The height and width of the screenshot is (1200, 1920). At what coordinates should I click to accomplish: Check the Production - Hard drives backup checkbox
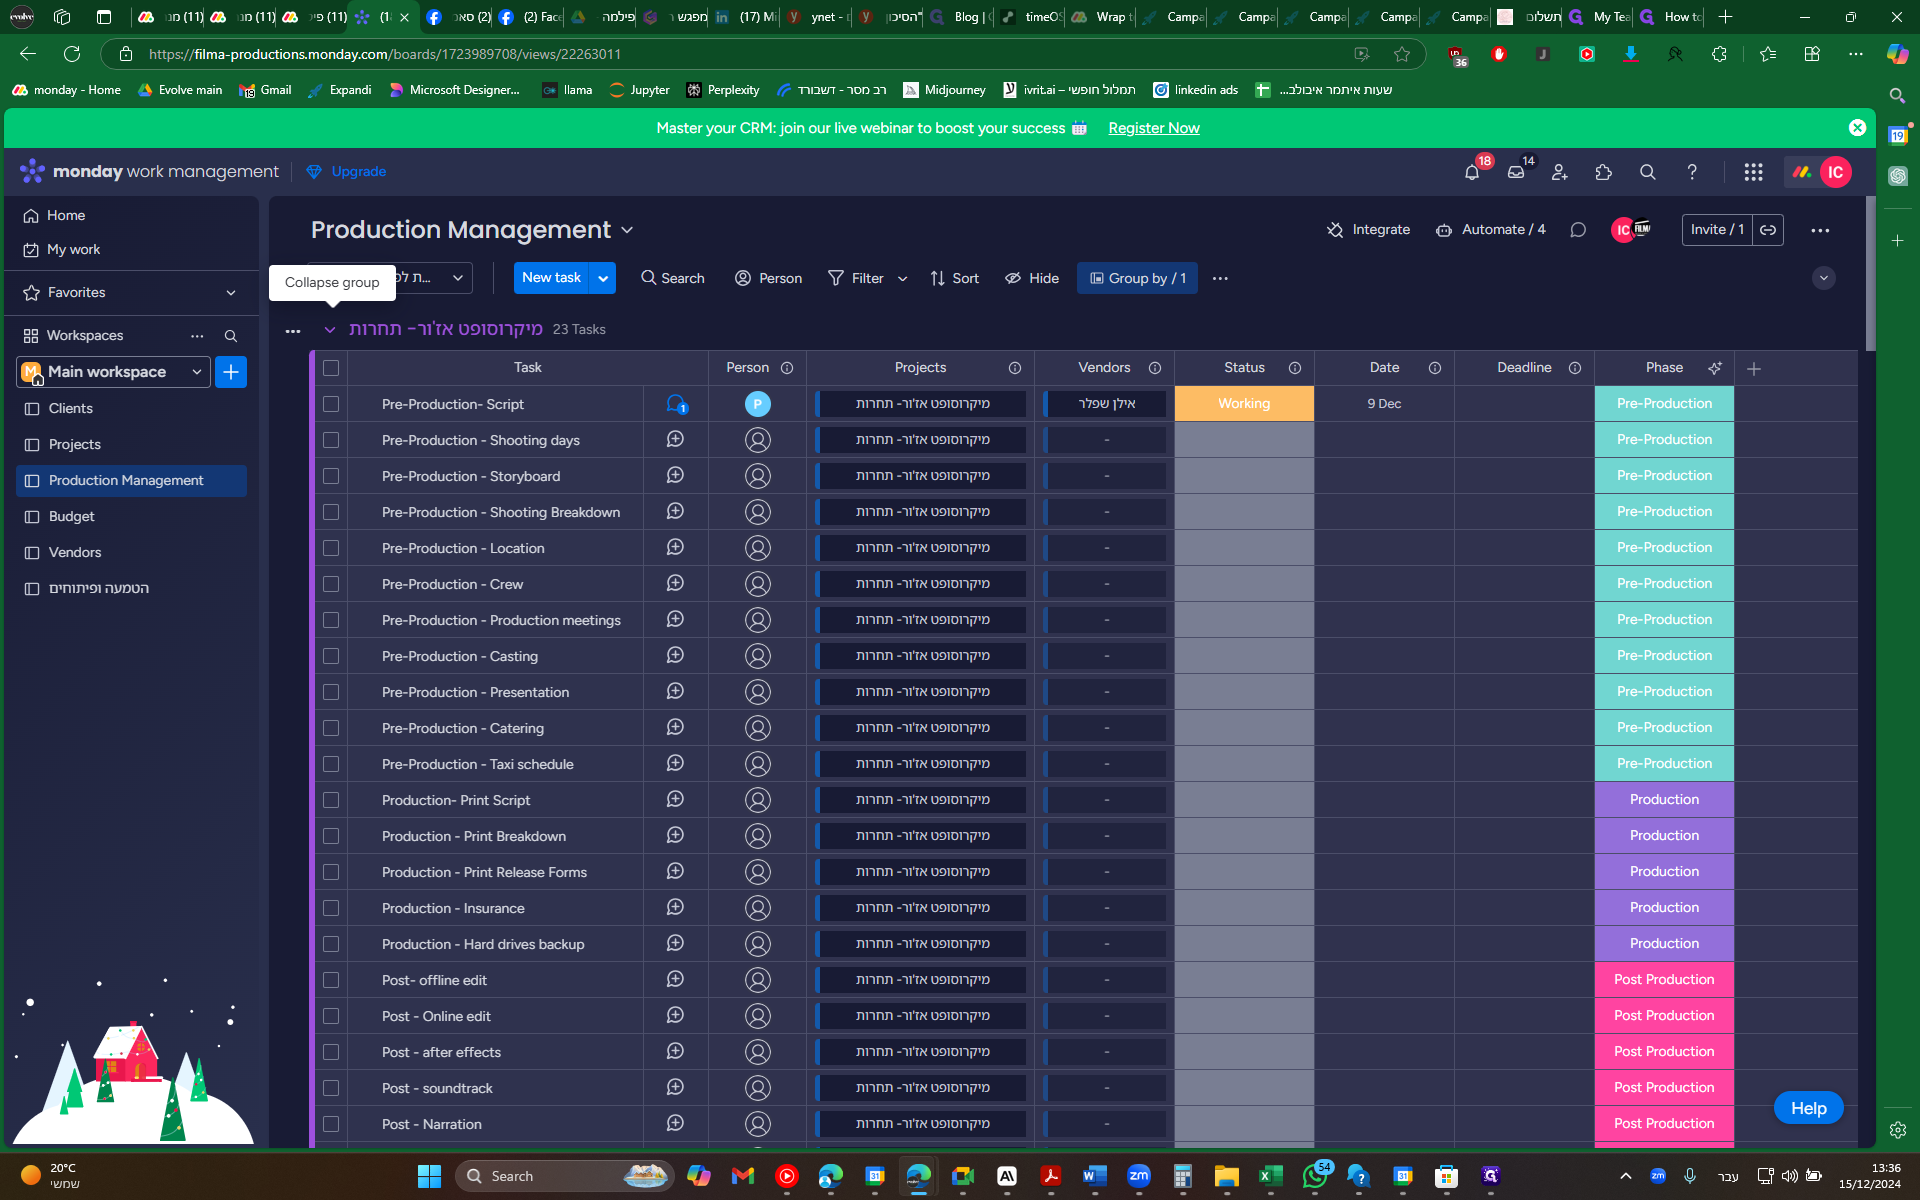331,944
